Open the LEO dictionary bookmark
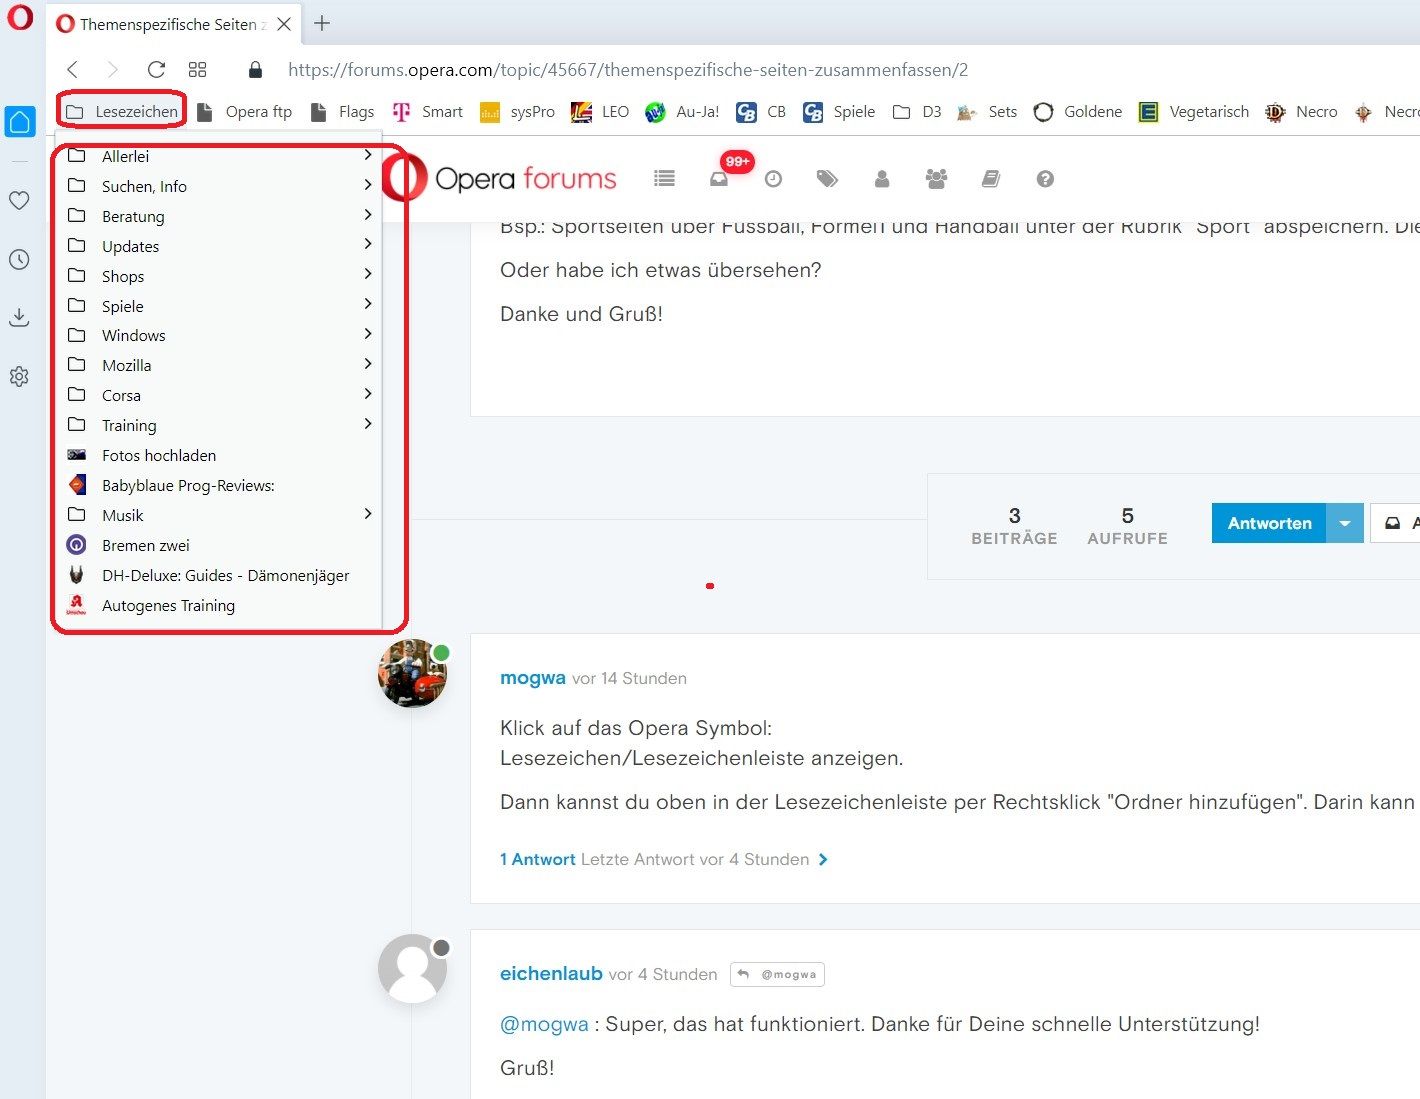The image size is (1420, 1099). tap(600, 112)
